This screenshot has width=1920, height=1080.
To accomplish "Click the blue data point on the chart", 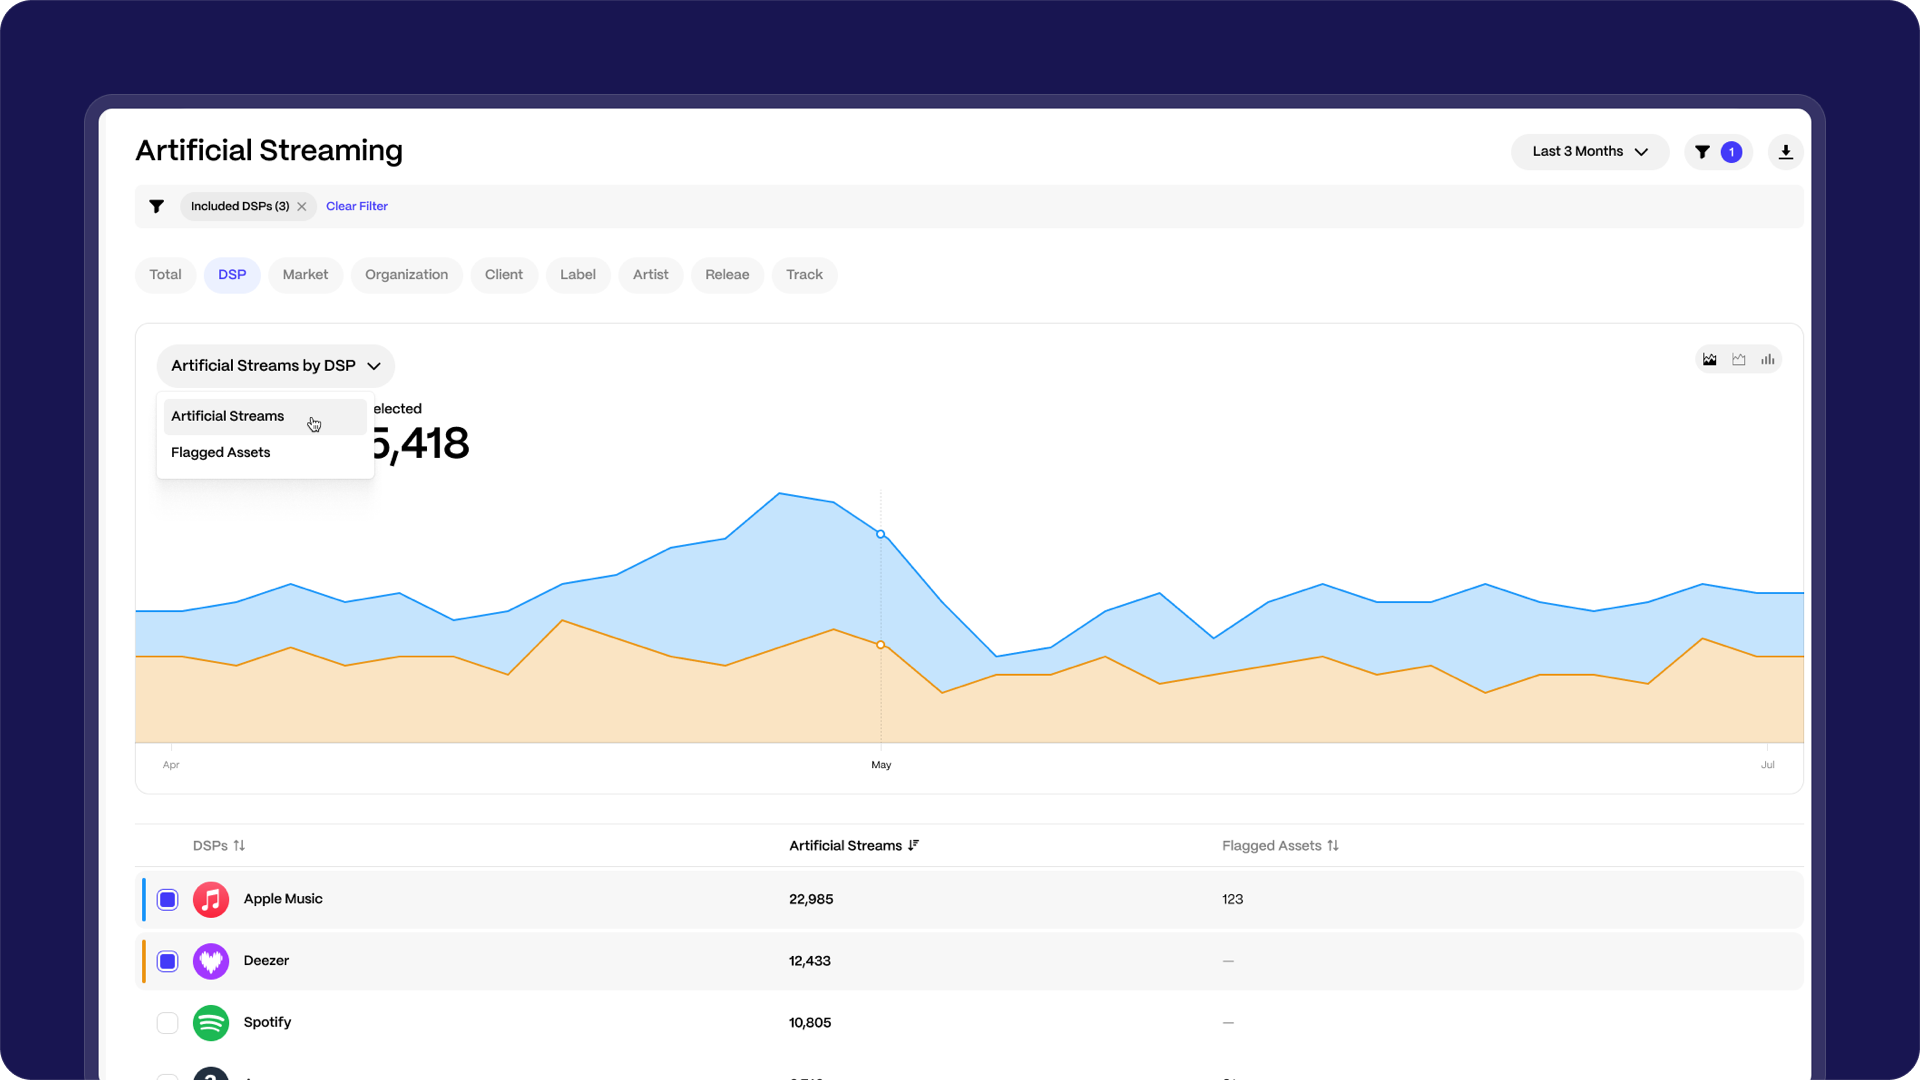I will point(881,534).
